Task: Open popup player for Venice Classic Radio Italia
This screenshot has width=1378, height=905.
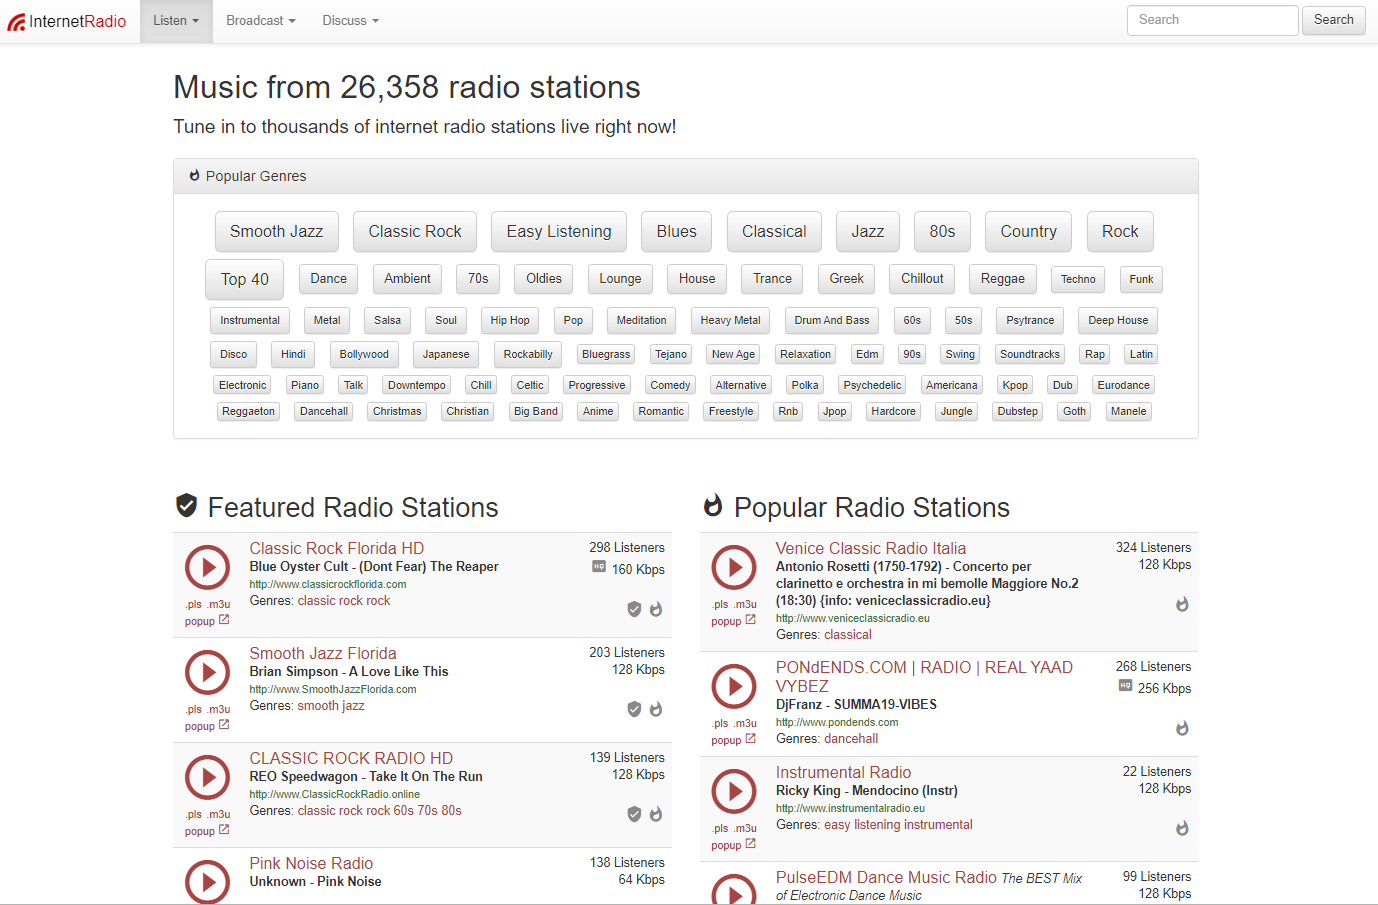Action: click(x=733, y=621)
